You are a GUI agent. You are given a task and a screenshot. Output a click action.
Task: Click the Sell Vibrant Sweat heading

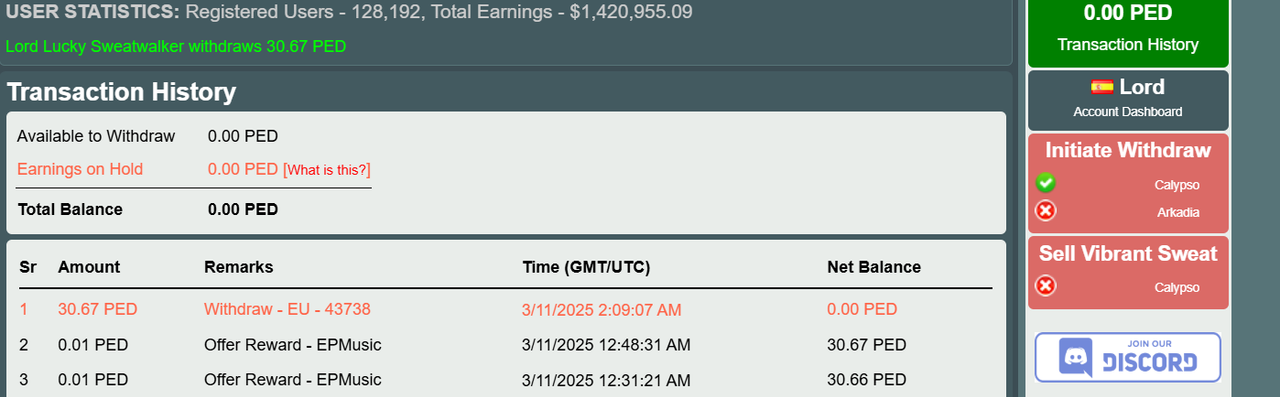[1128, 253]
